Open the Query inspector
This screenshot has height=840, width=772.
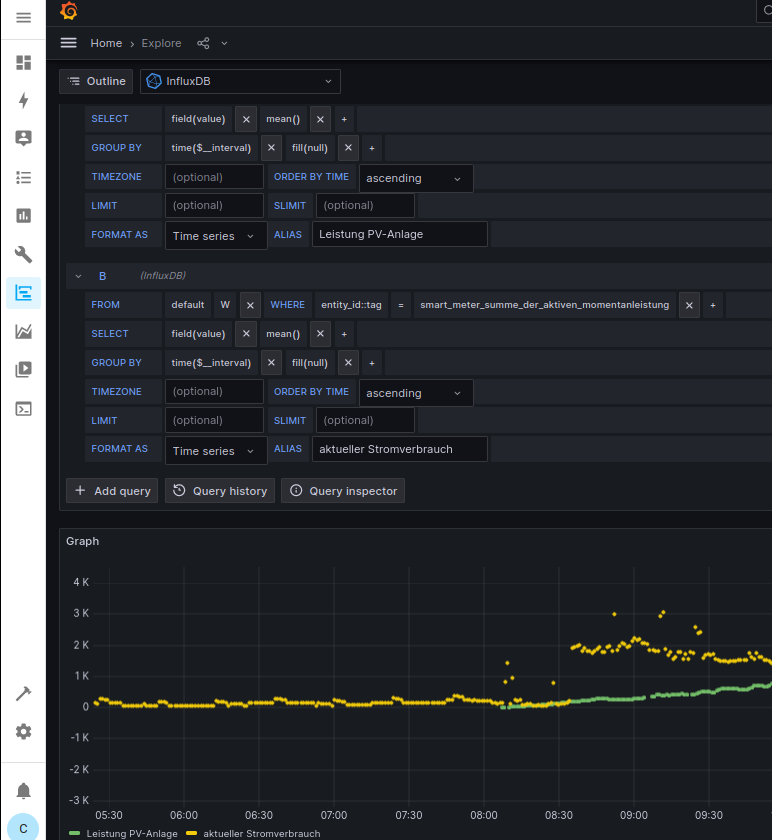pos(343,491)
